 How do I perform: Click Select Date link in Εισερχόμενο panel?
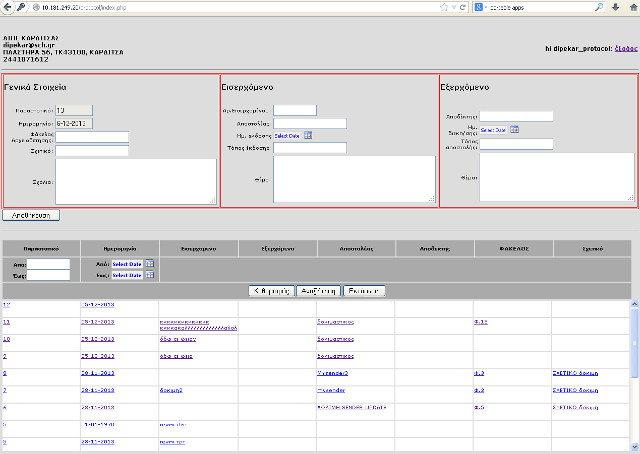pyautogui.click(x=287, y=136)
